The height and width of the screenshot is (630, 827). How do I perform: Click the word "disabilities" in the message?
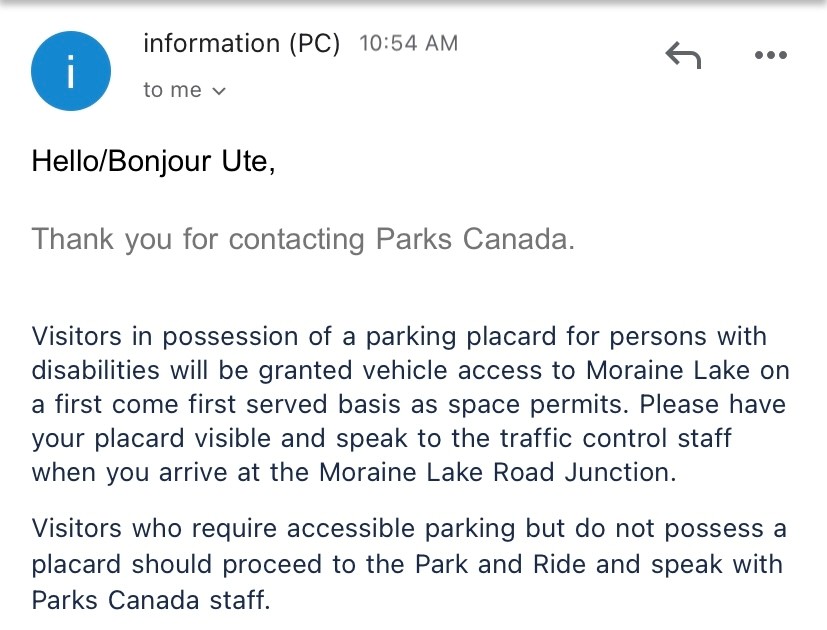pos(96,371)
